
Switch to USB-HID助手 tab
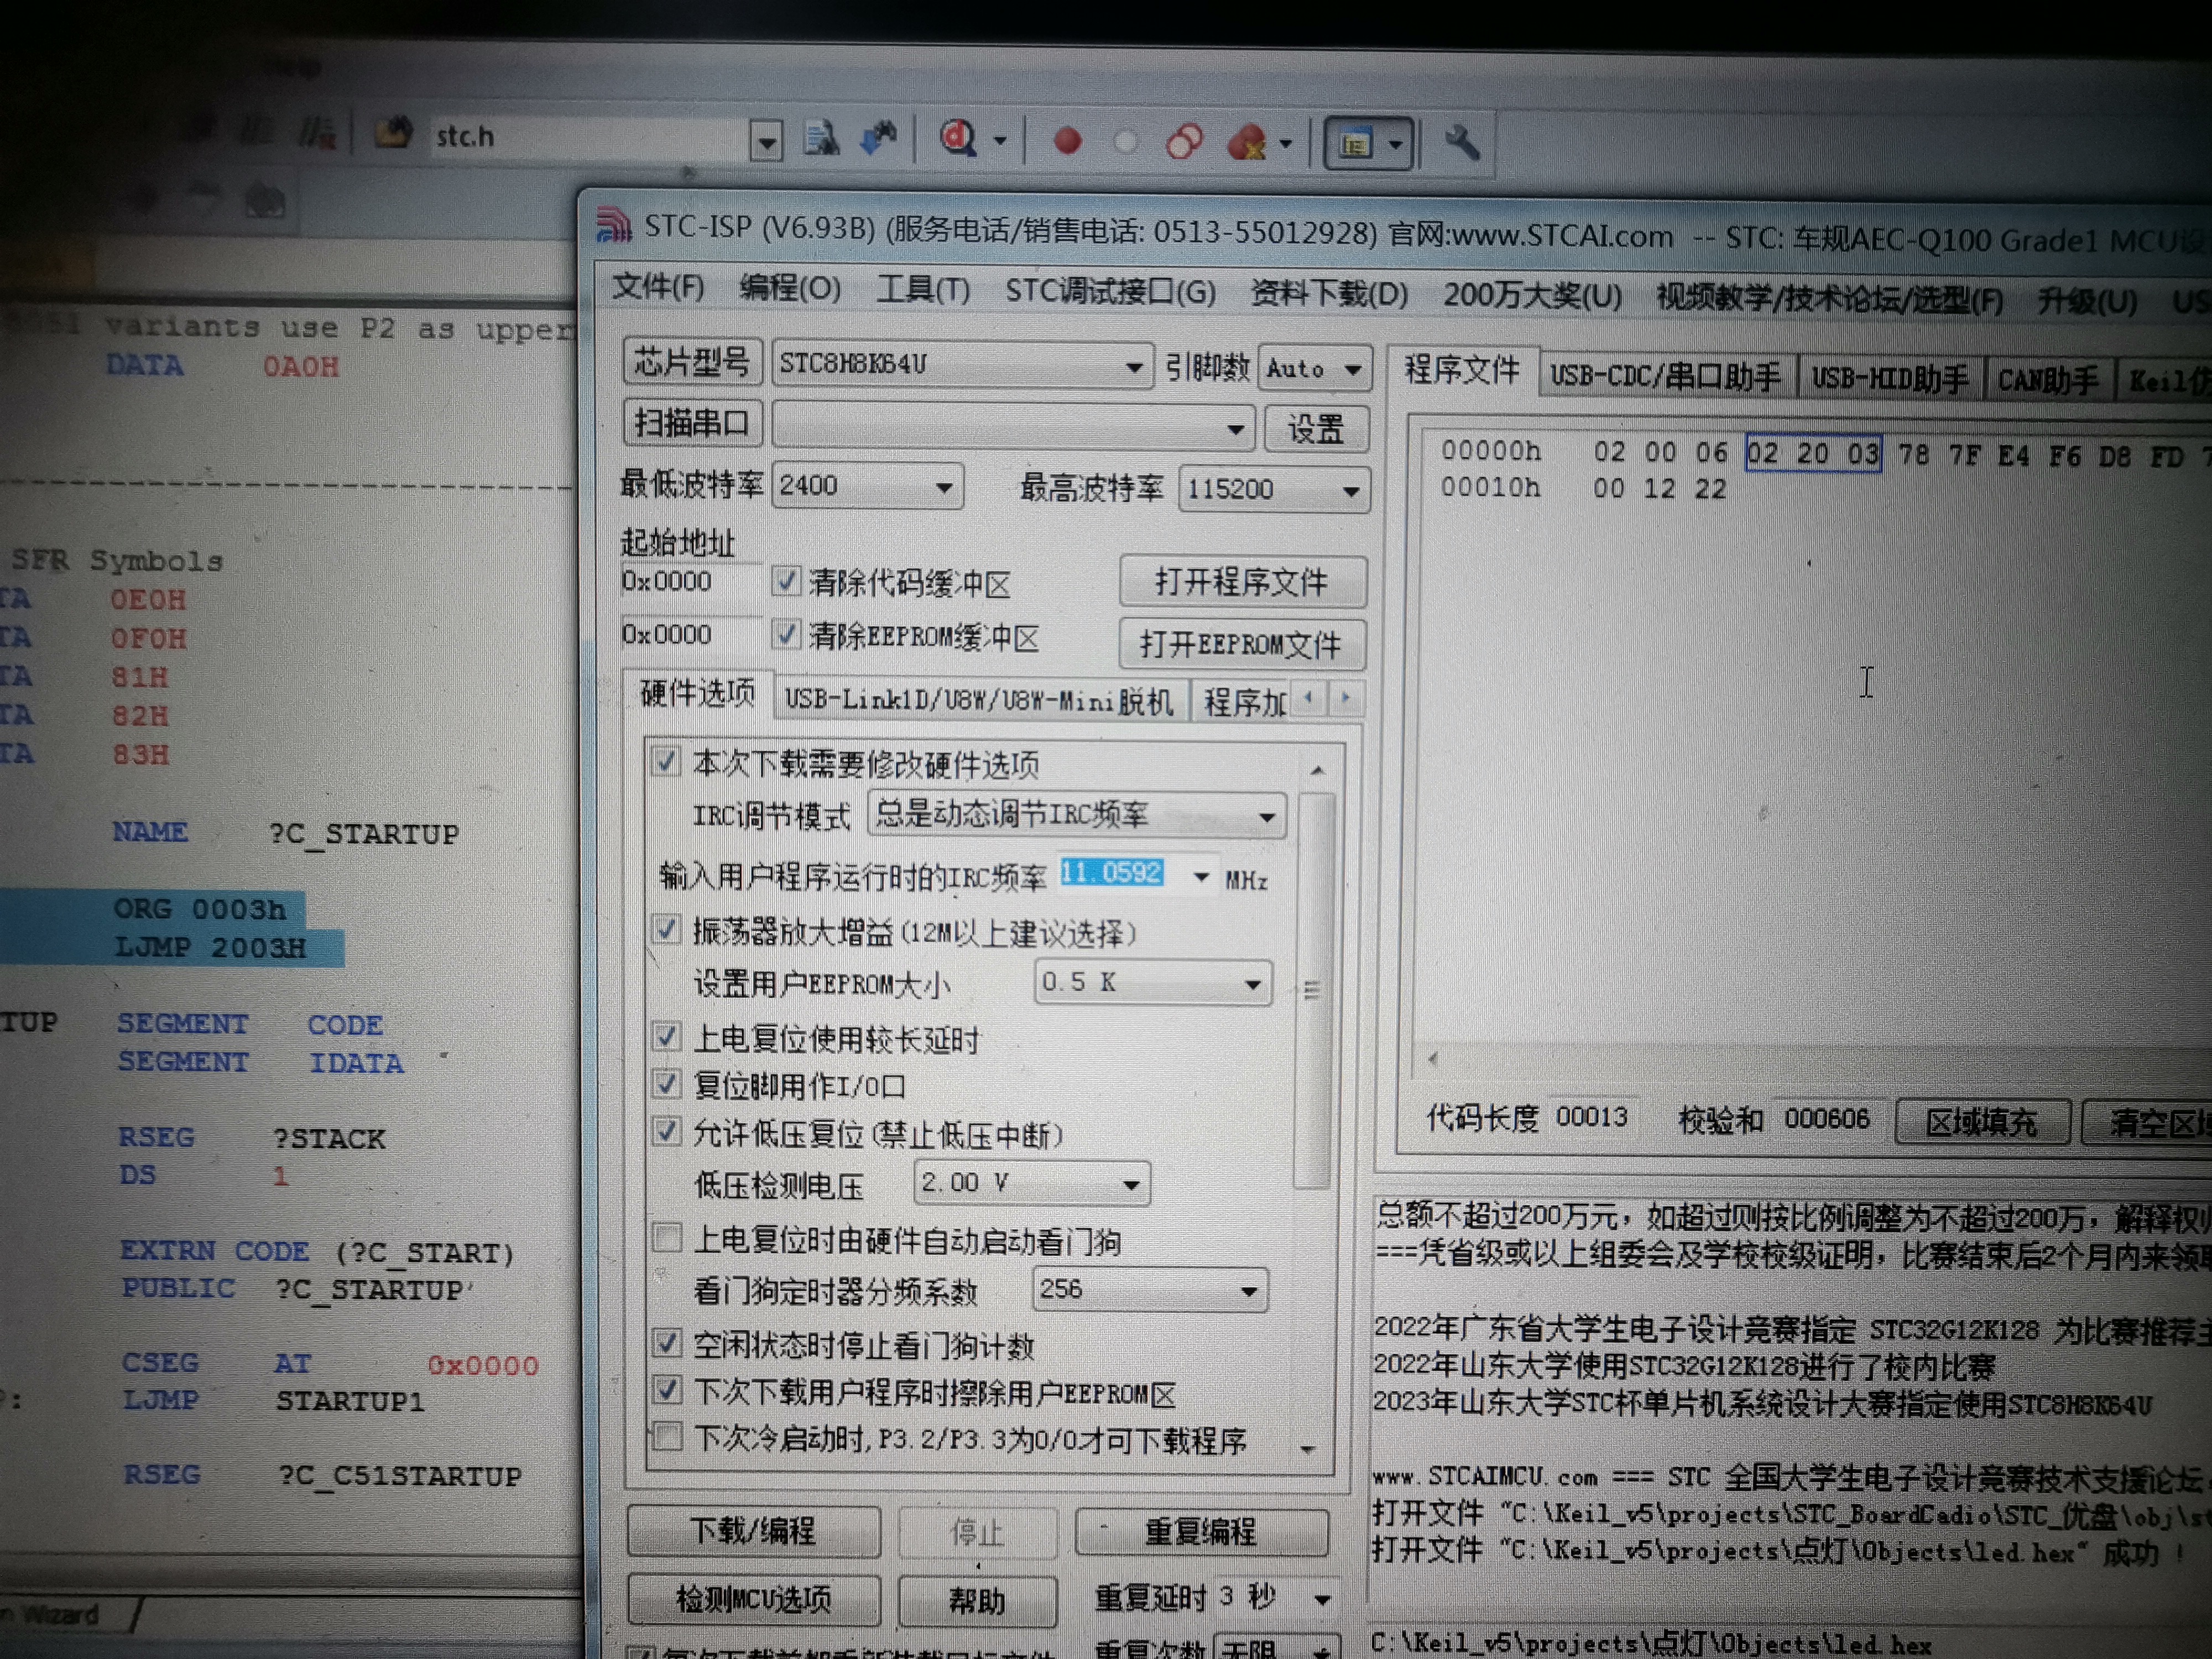pos(1889,379)
